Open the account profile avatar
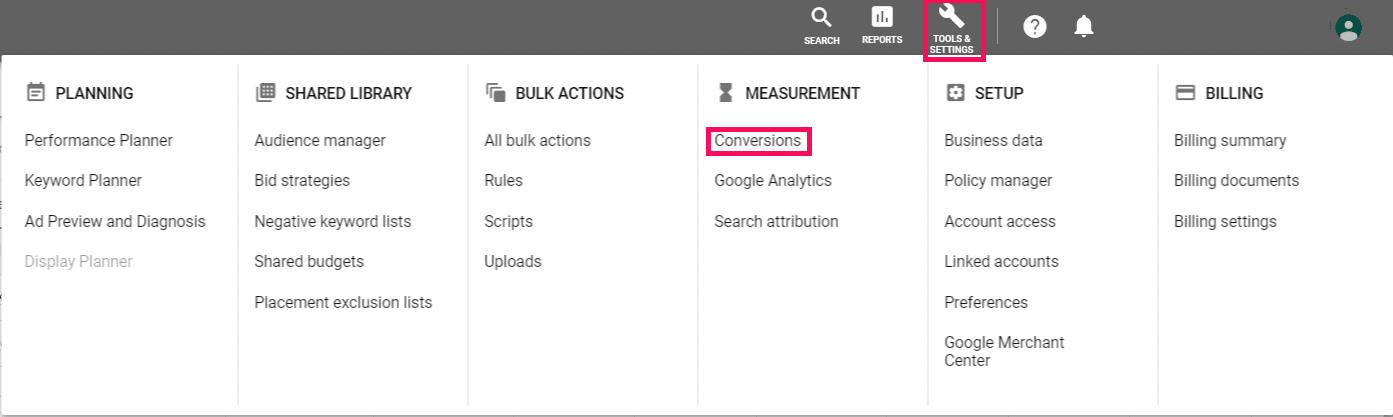Image resolution: width=1393 pixels, height=417 pixels. tap(1348, 27)
